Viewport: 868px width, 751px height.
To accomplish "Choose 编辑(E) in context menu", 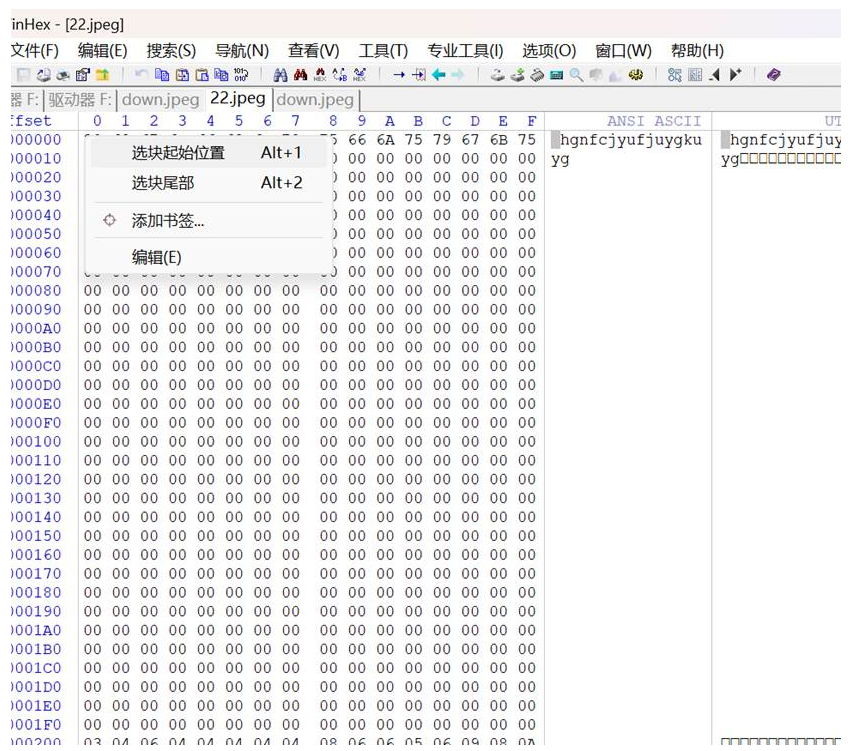I will coord(208,257).
